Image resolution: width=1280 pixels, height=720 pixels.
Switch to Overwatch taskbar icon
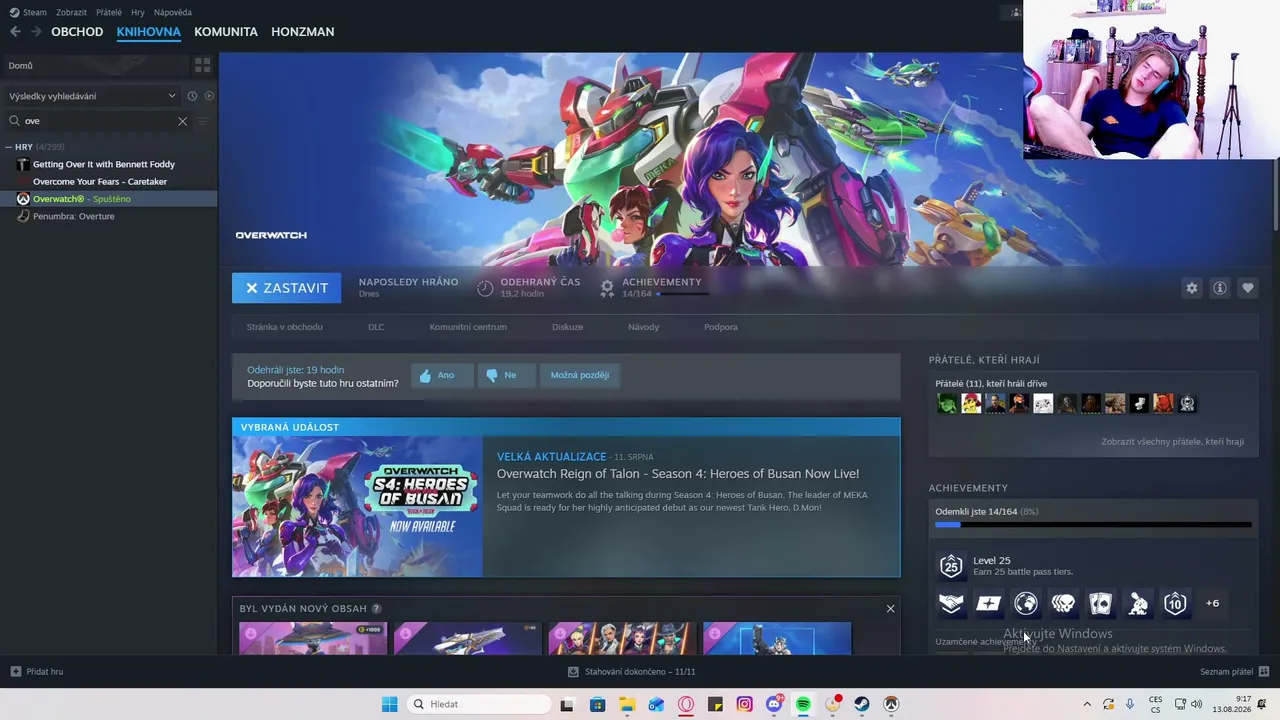point(891,704)
